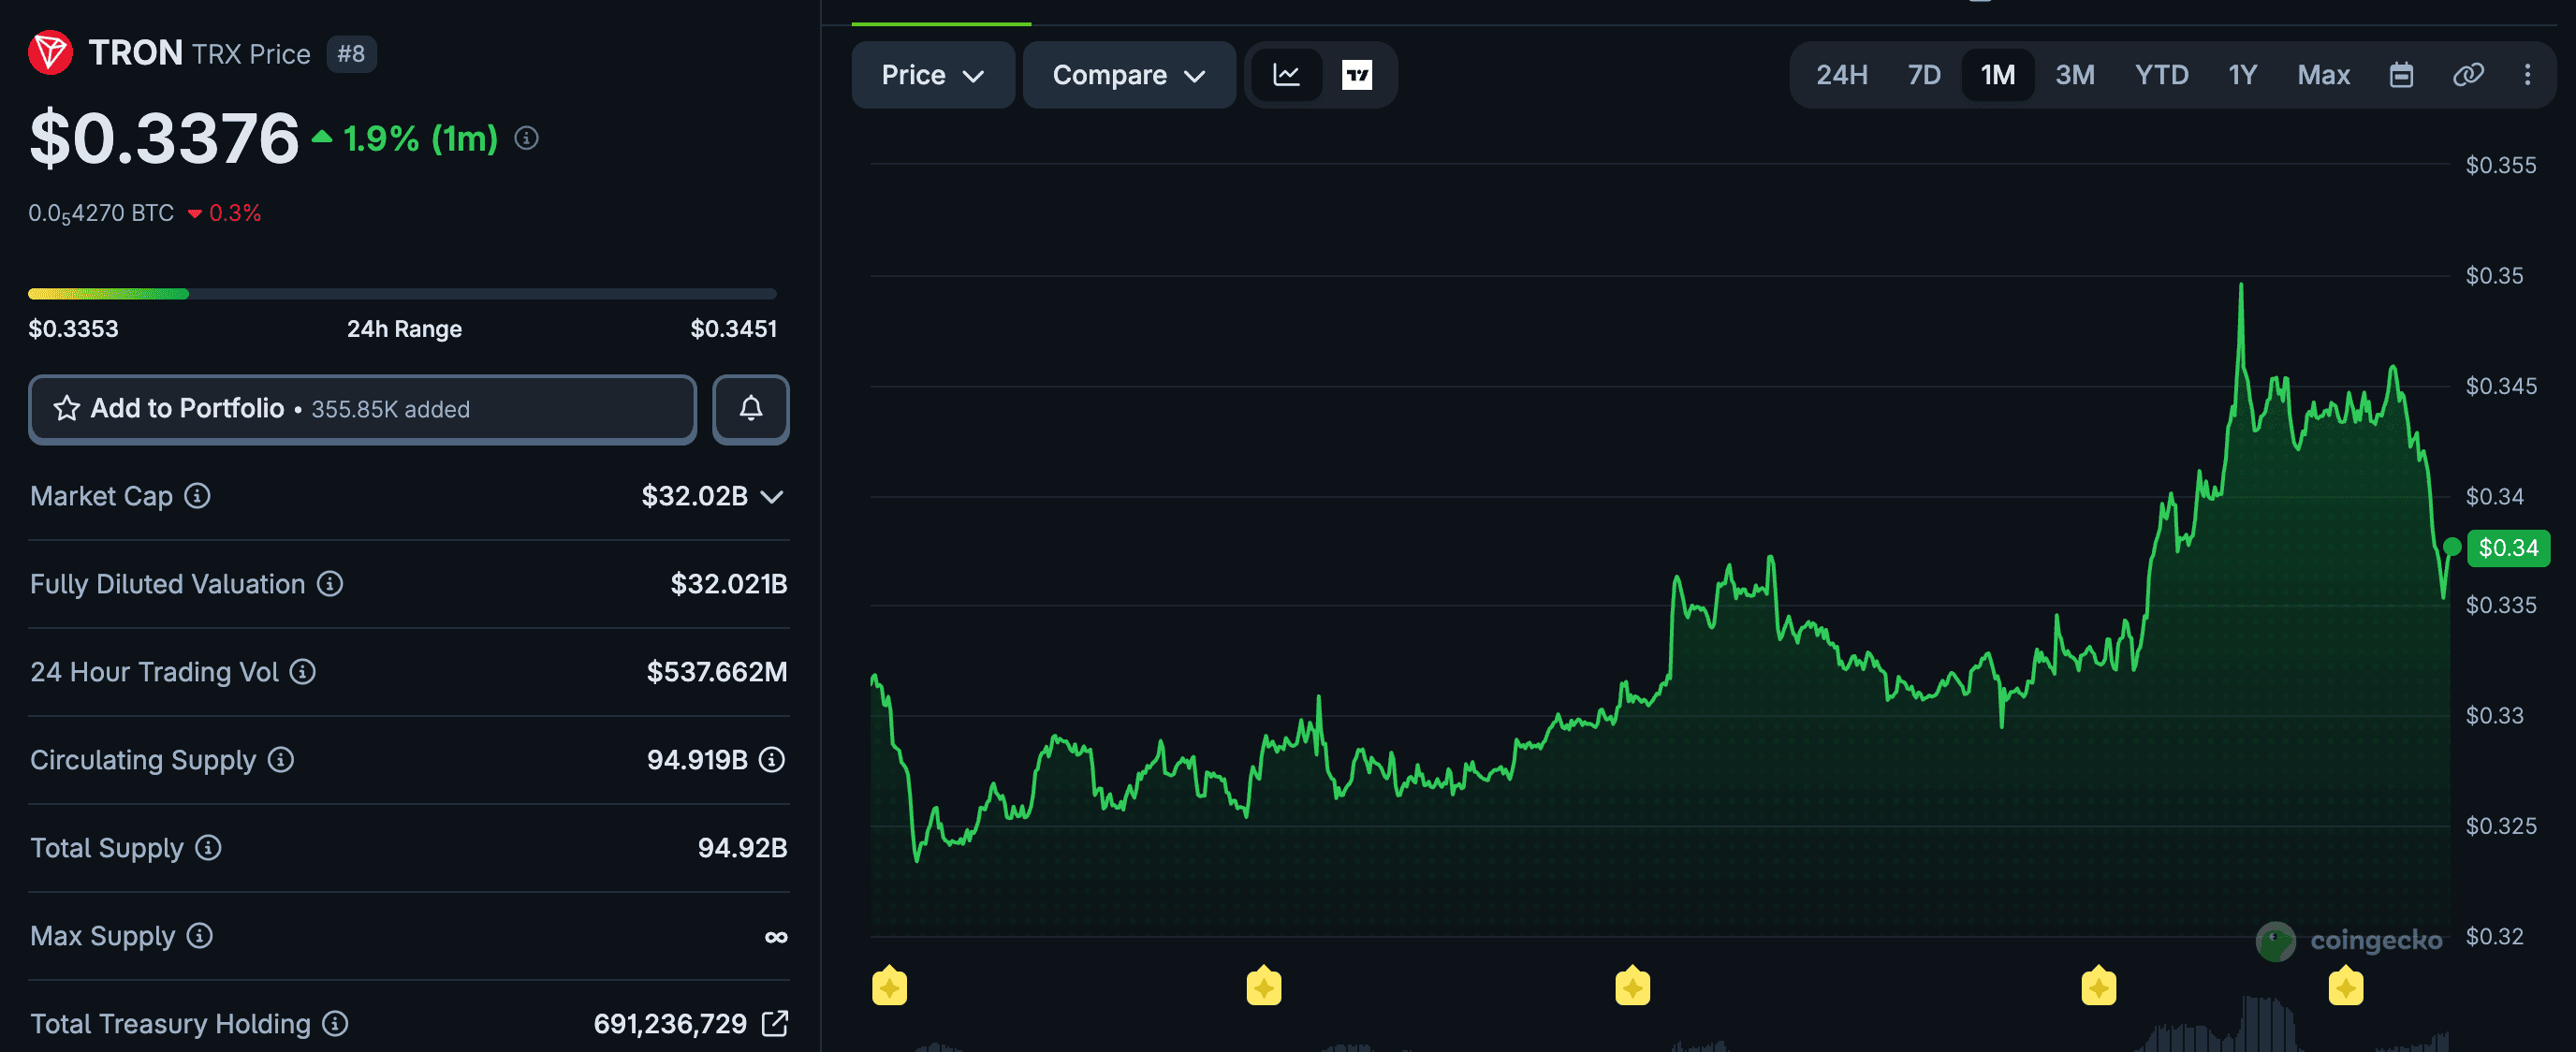Viewport: 2576px width, 1052px height.
Task: Click the $32.02B market cap value
Action: click(695, 496)
